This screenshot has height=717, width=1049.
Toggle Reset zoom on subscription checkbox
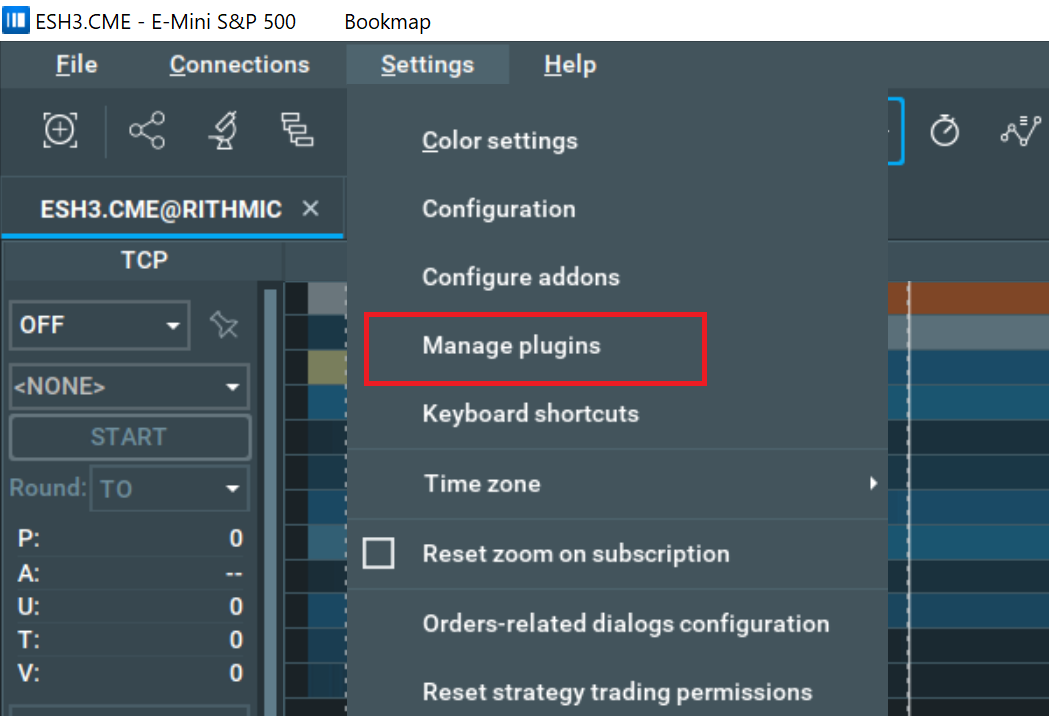click(379, 553)
